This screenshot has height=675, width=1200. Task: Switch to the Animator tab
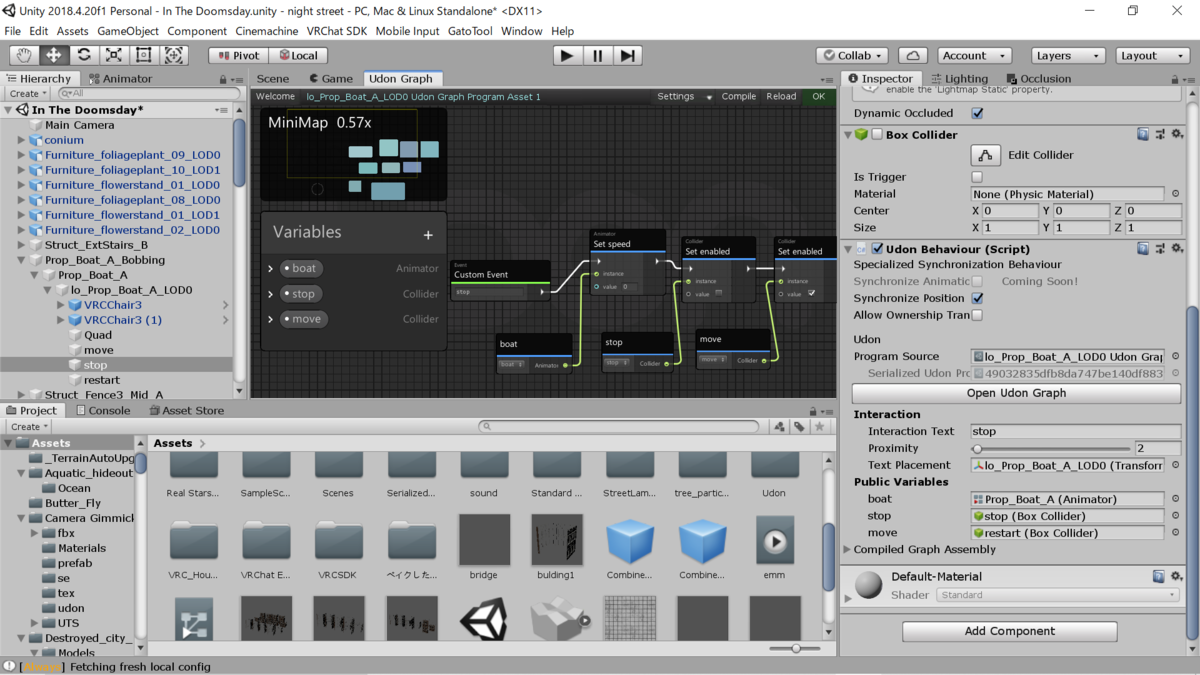pos(120,78)
